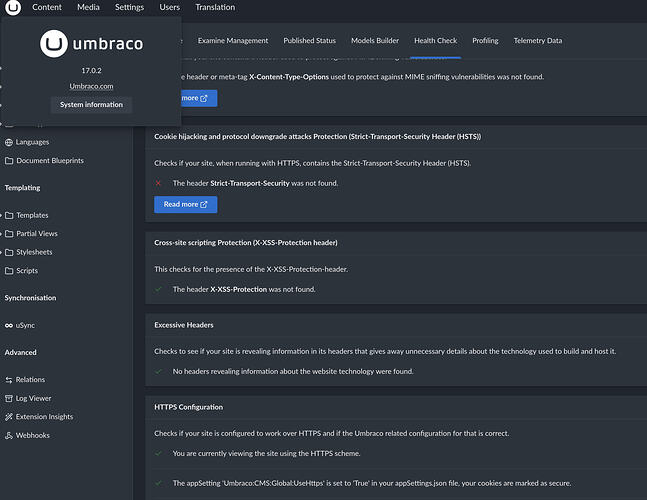647x500 pixels.
Task: Switch to Profiling tab
Action: (x=485, y=41)
